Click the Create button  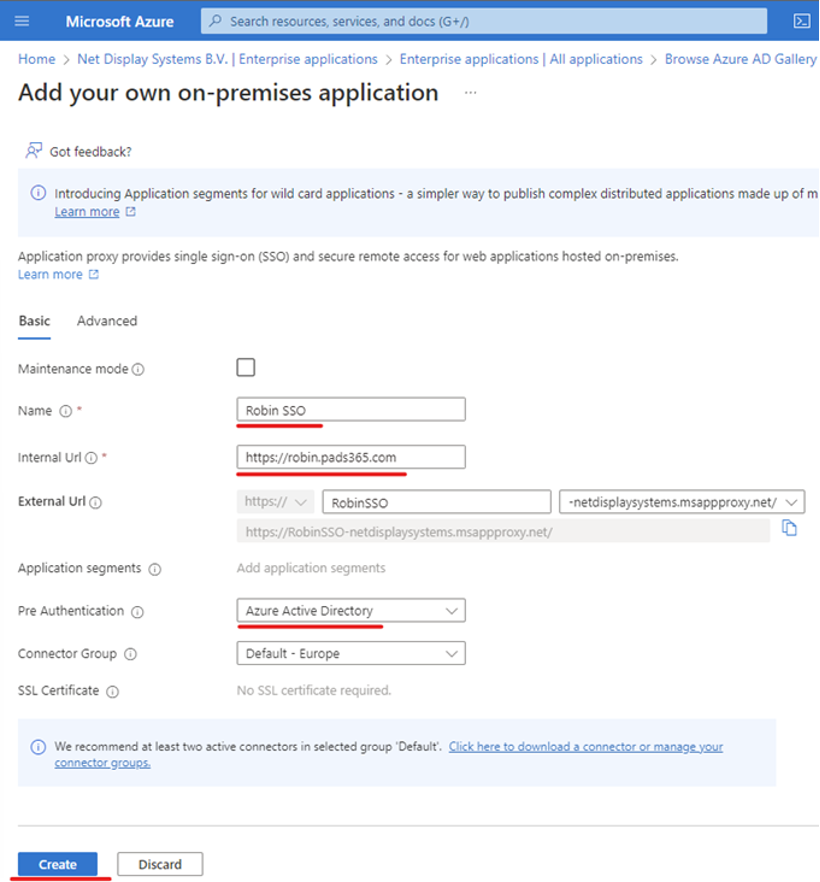57,865
